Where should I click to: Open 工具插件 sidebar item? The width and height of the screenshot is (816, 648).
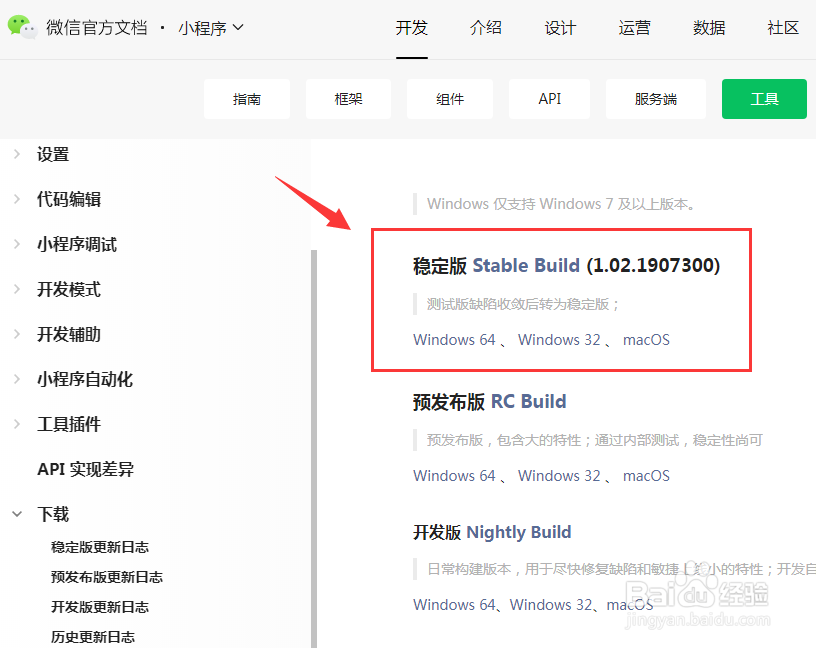pyautogui.click(x=69, y=424)
